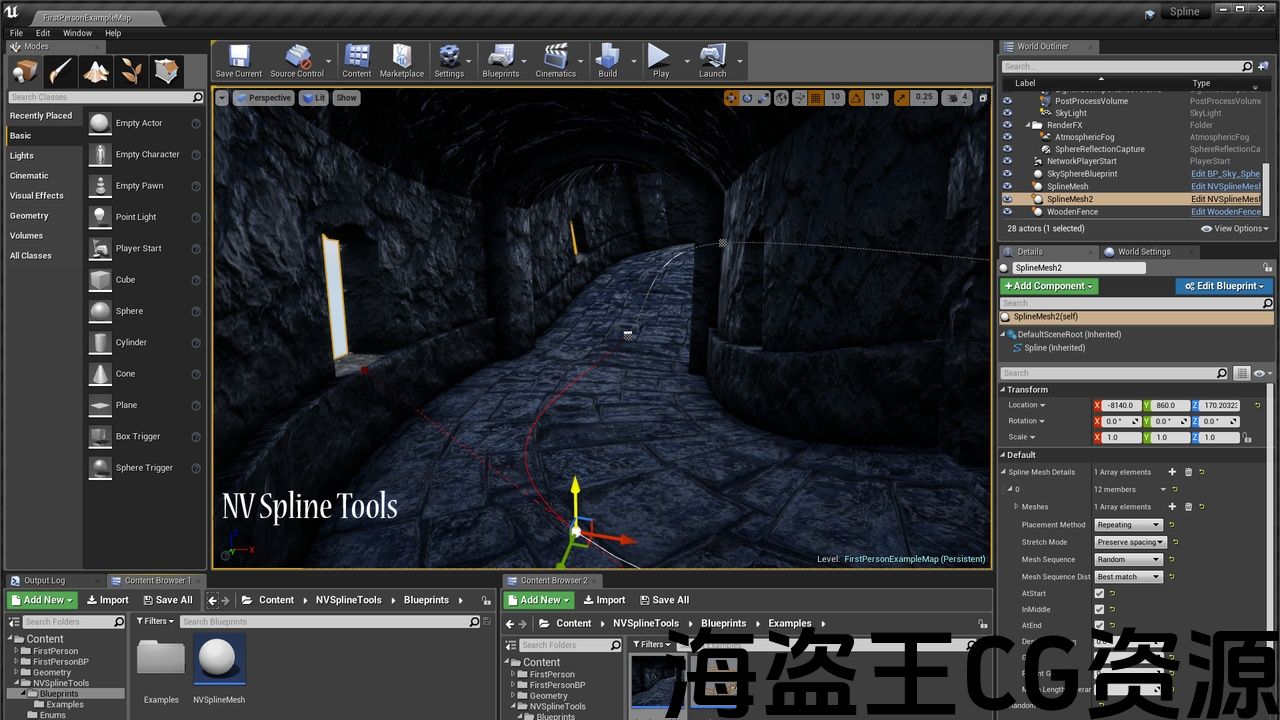Image resolution: width=1280 pixels, height=720 pixels.
Task: Open the Placement Method dropdown
Action: click(x=1128, y=525)
